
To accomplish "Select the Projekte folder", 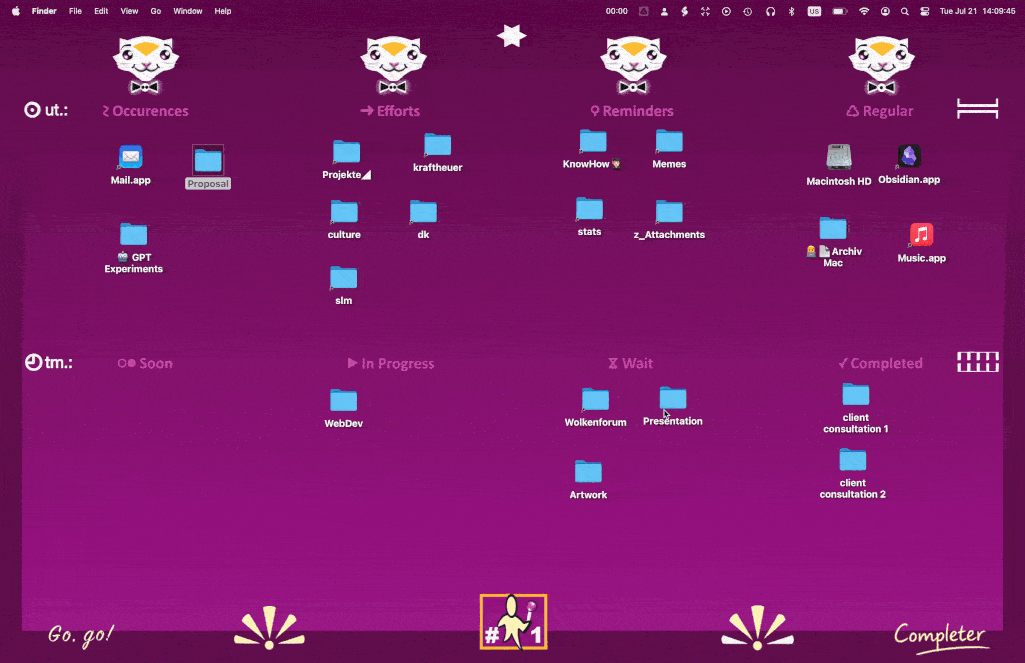I will pos(346,152).
